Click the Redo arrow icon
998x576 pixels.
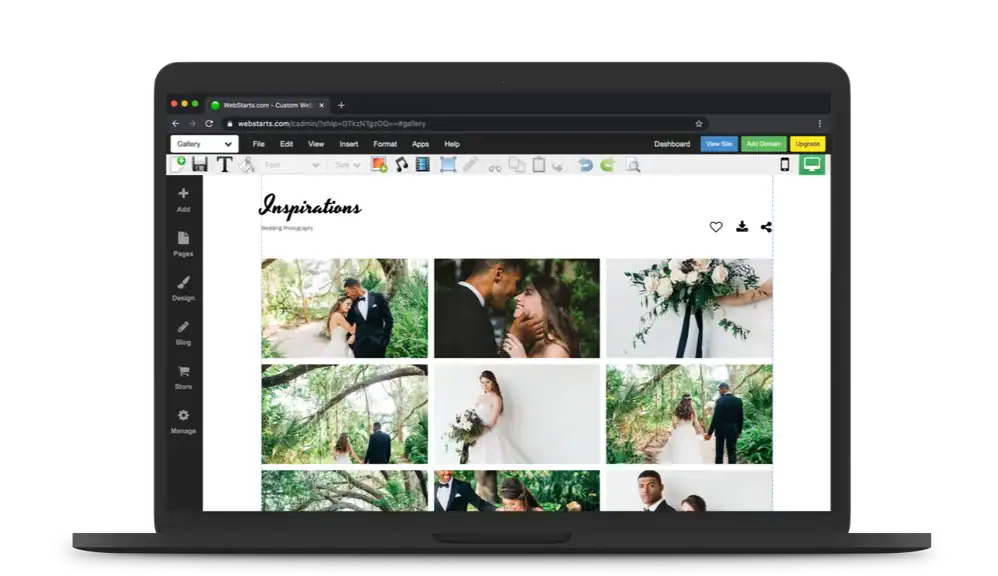[x=607, y=165]
